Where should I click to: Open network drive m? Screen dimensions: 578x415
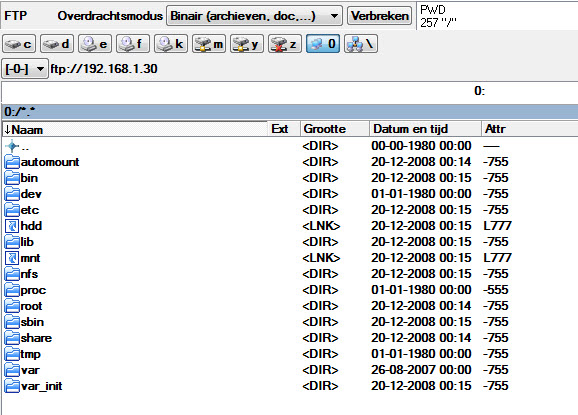tap(209, 44)
